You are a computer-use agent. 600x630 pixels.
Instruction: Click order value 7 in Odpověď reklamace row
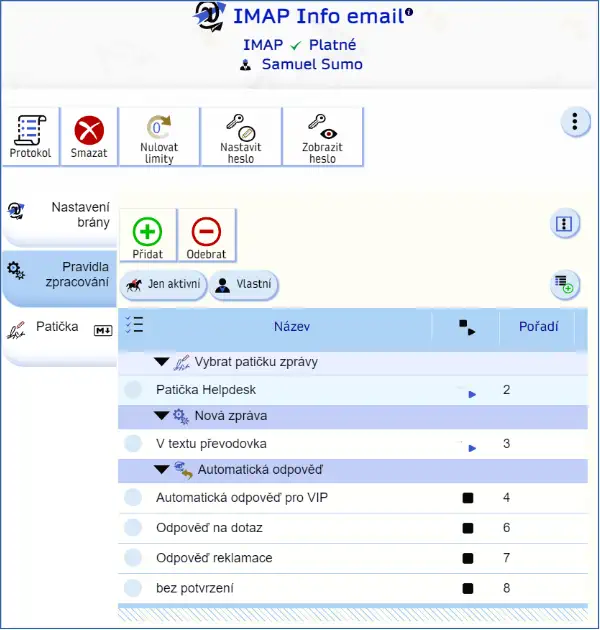tap(506, 558)
